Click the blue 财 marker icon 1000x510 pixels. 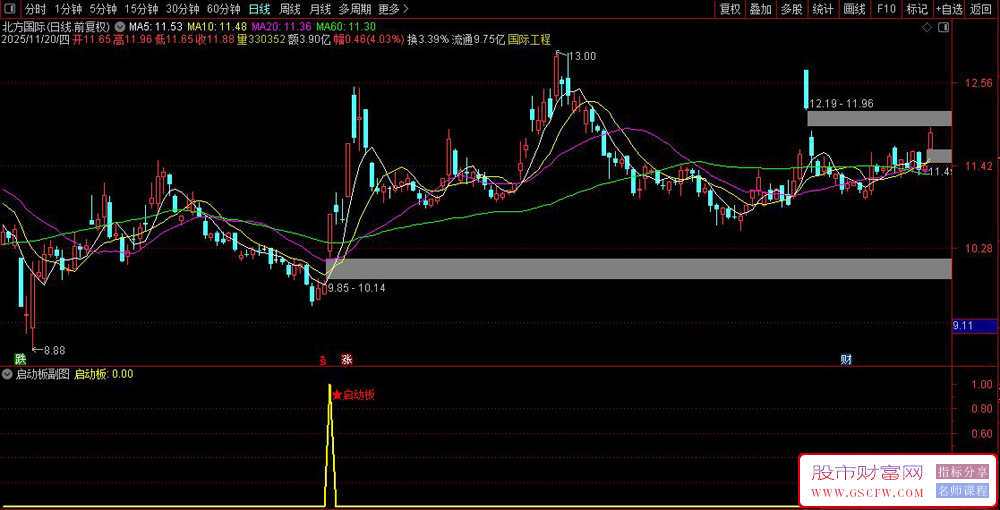click(846, 359)
